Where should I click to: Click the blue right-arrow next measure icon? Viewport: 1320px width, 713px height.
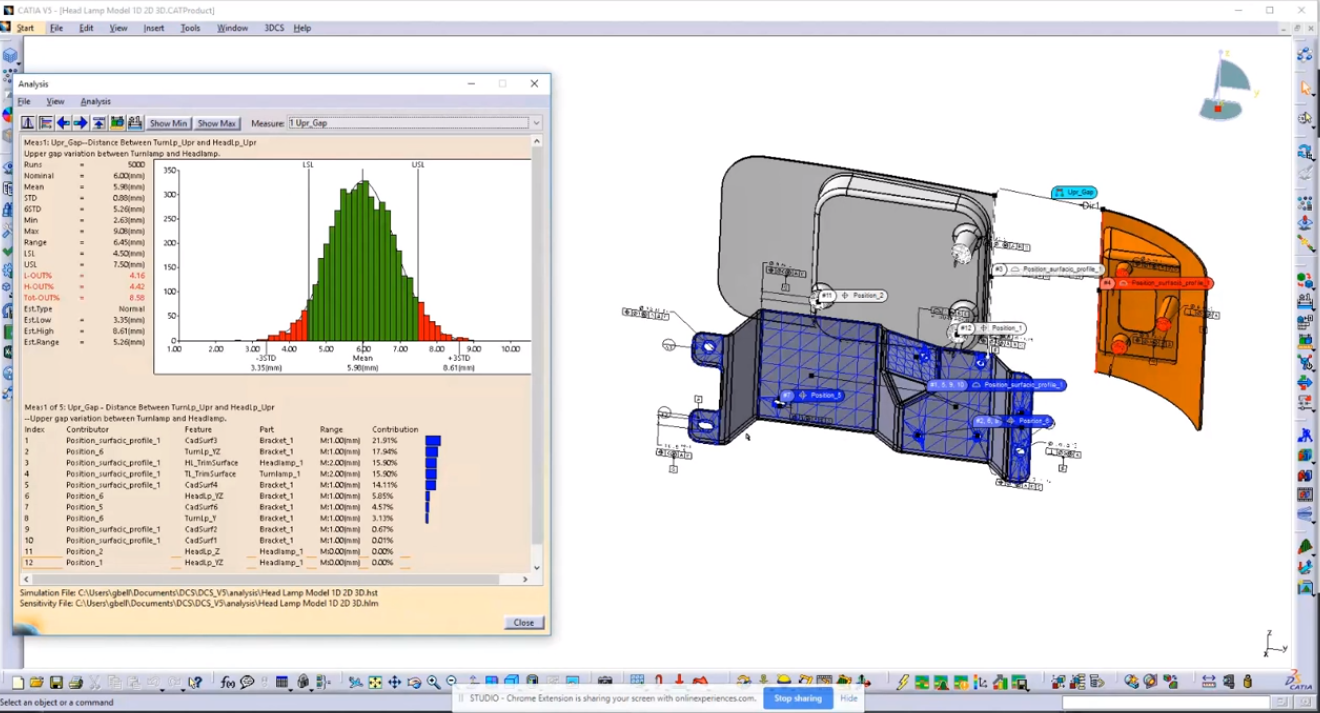[x=80, y=122]
